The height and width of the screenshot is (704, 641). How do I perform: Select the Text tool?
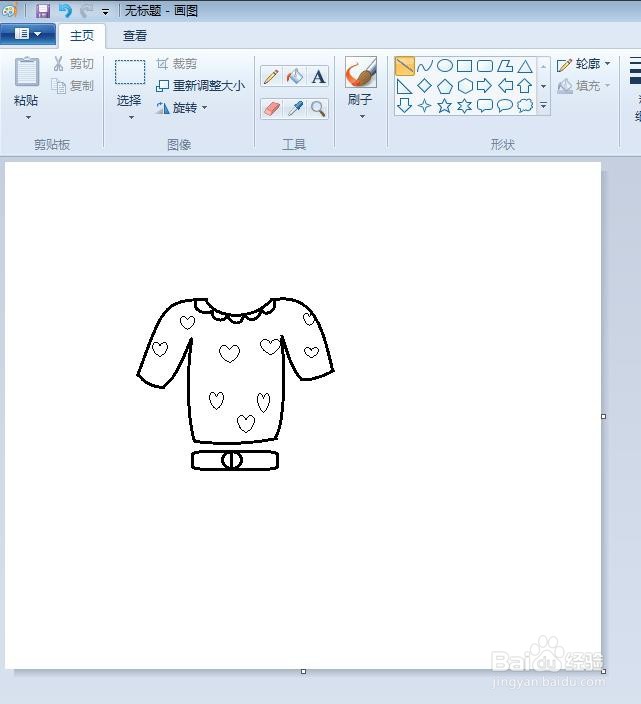coord(318,76)
